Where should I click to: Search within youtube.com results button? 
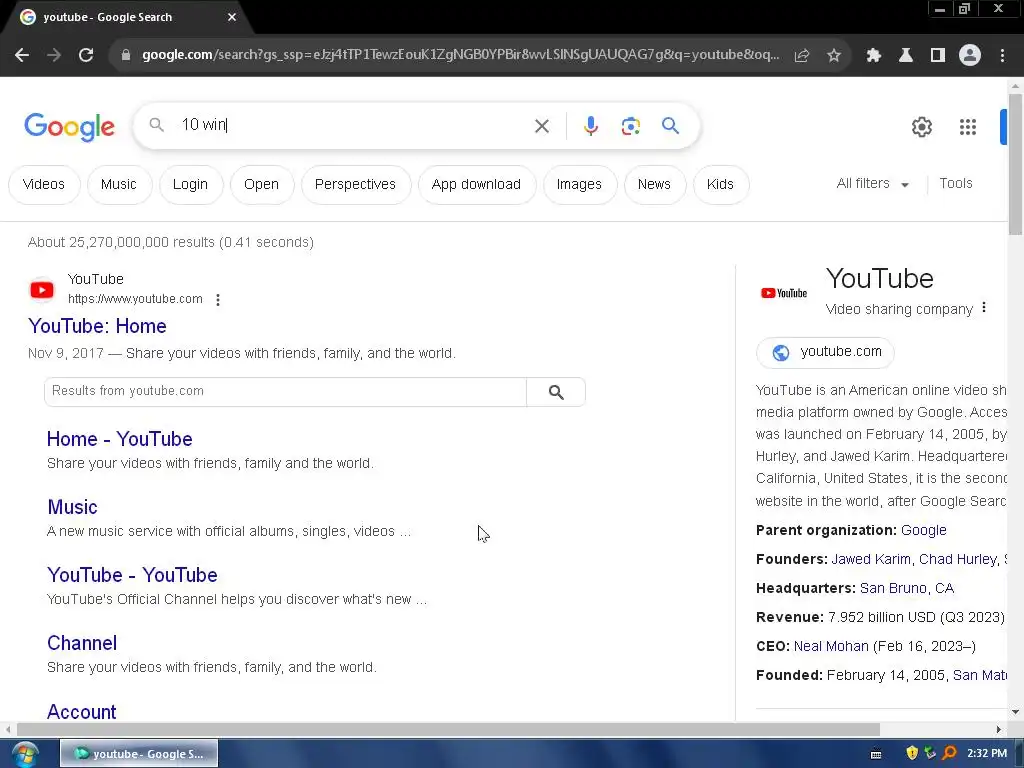coord(556,392)
